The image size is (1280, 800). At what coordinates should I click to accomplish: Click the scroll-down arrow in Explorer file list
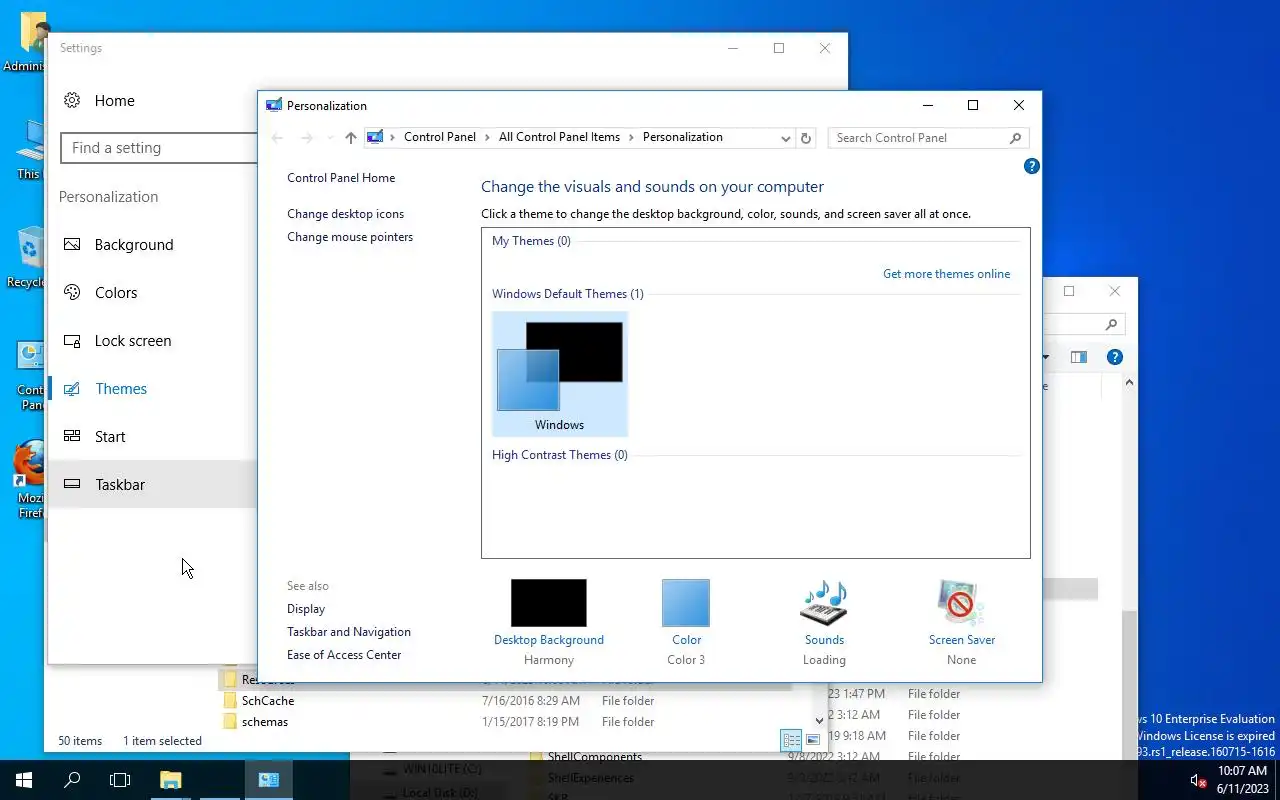[x=820, y=721]
